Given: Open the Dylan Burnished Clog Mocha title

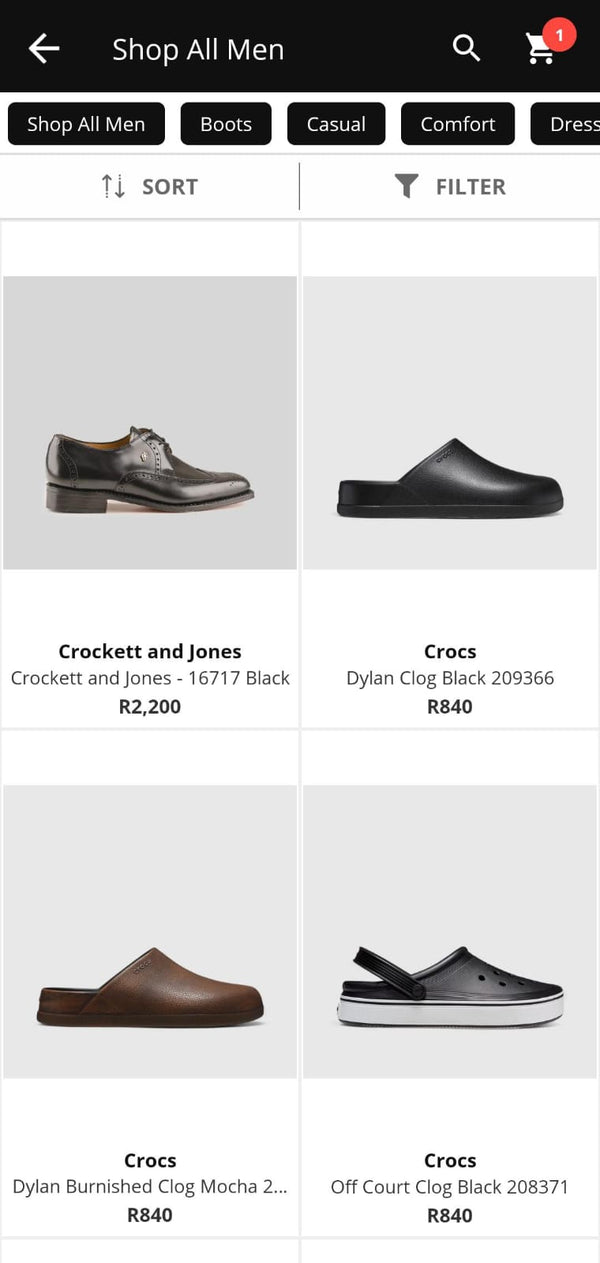Looking at the screenshot, I should pos(150,1187).
